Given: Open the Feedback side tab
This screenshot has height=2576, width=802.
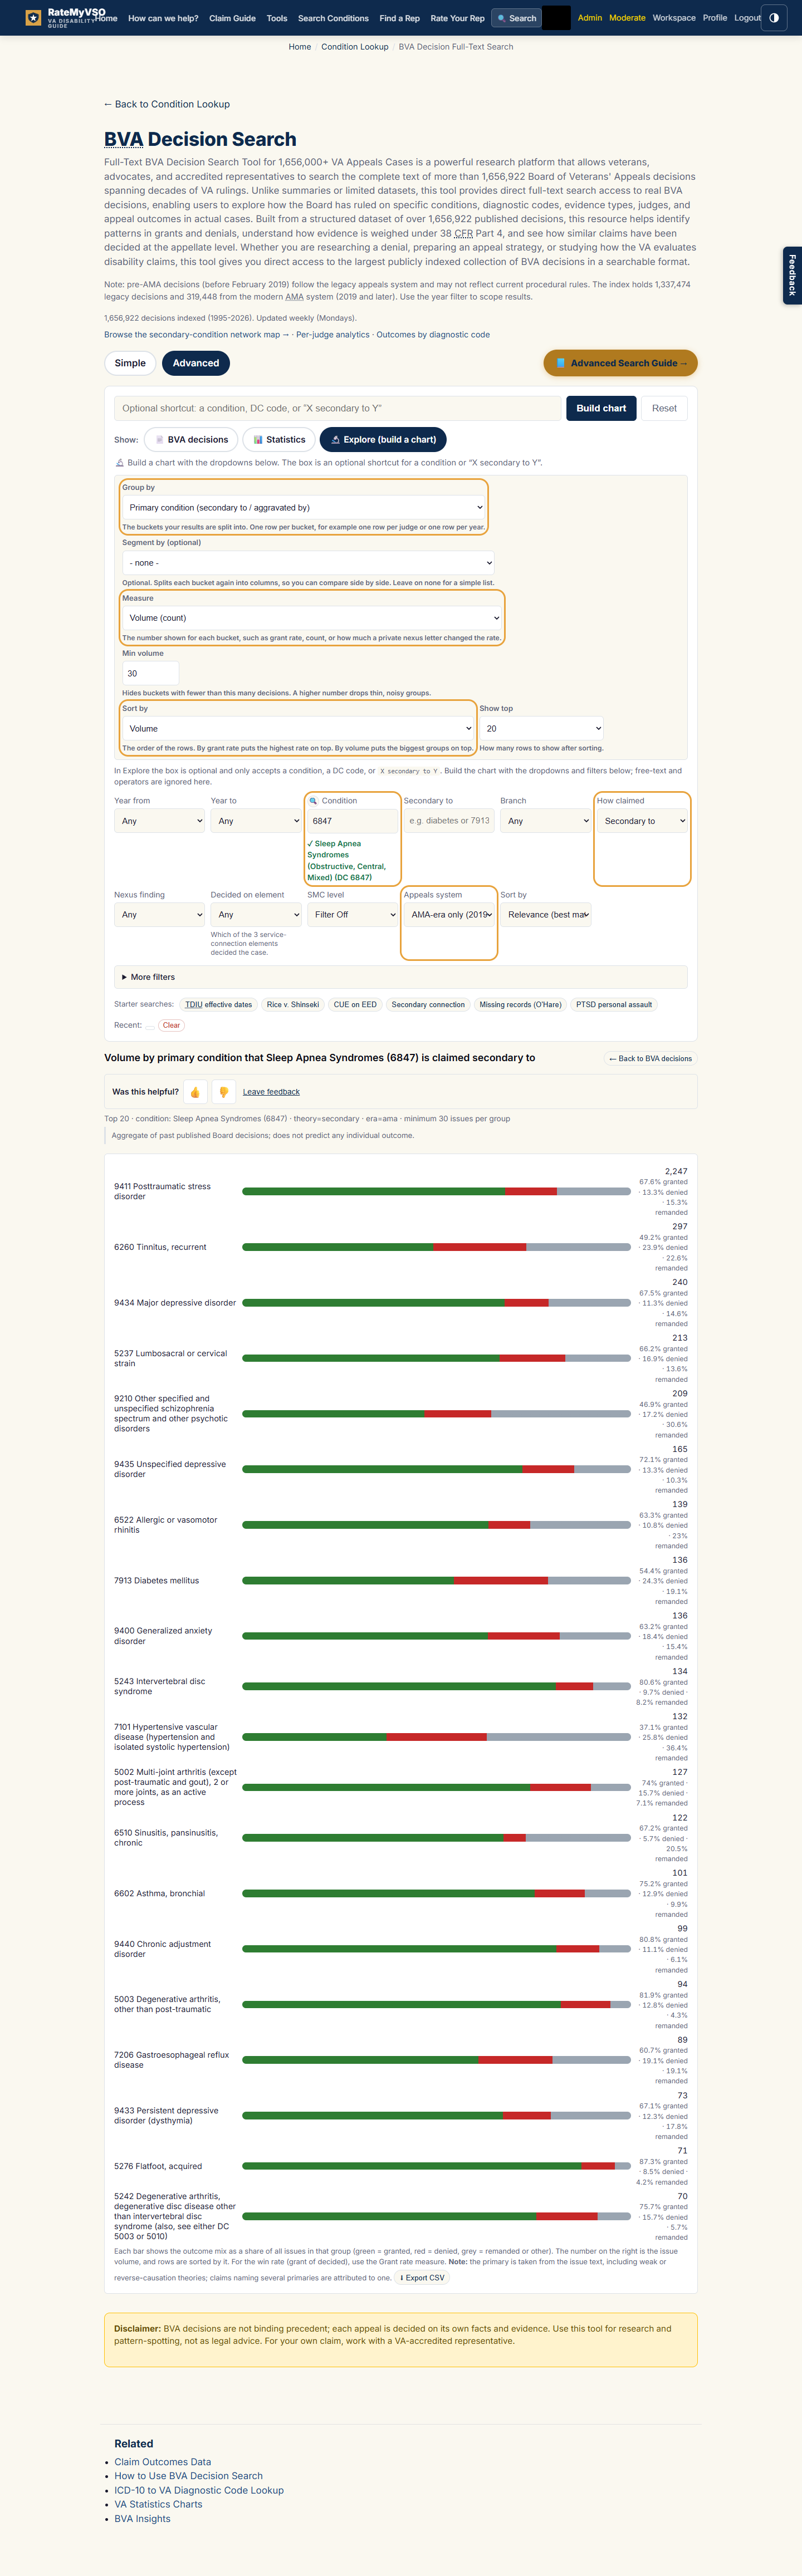Looking at the screenshot, I should click(x=792, y=275).
